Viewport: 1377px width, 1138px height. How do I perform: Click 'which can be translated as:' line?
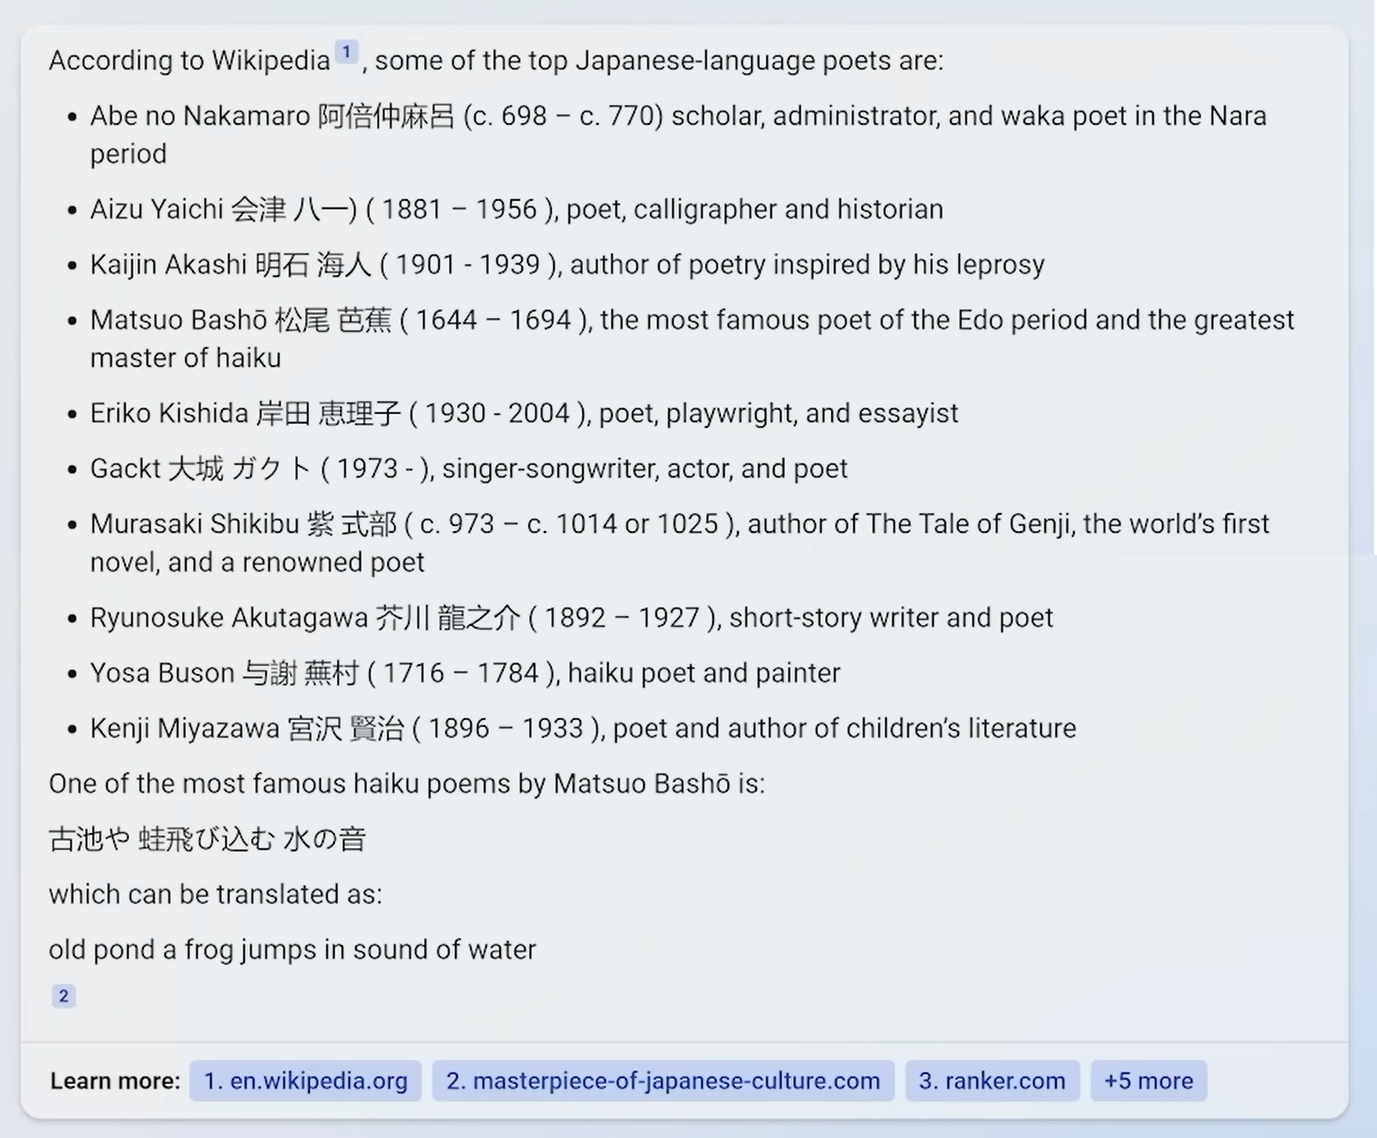pyautogui.click(x=215, y=894)
